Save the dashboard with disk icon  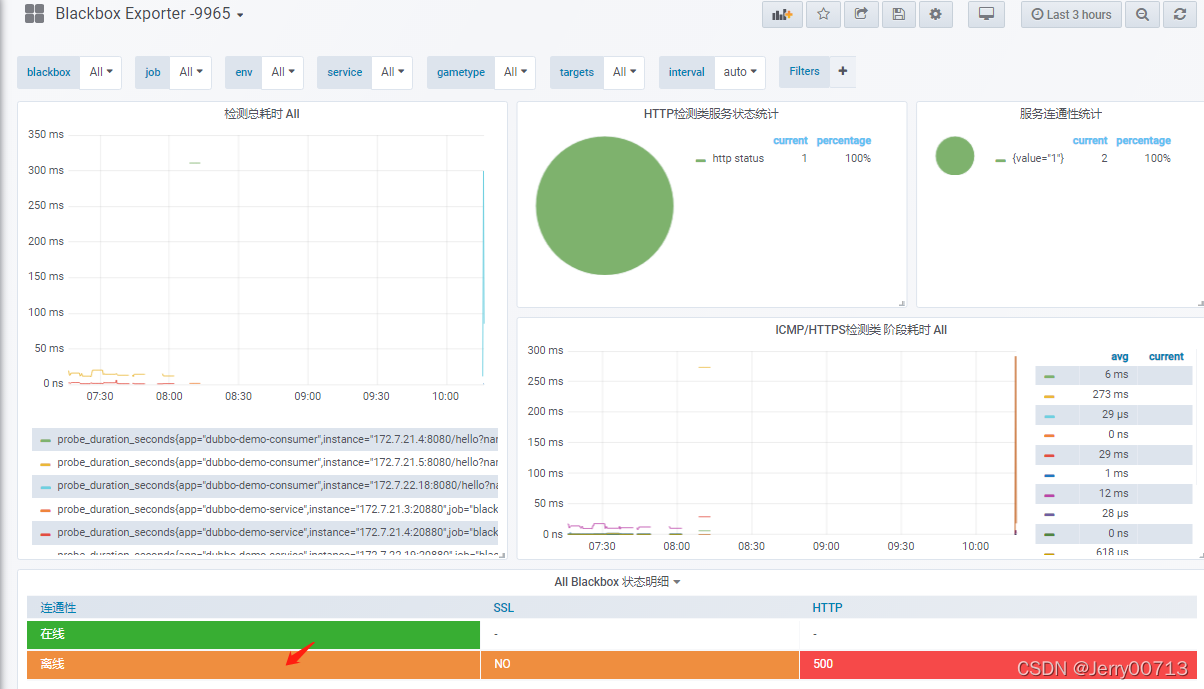click(898, 14)
